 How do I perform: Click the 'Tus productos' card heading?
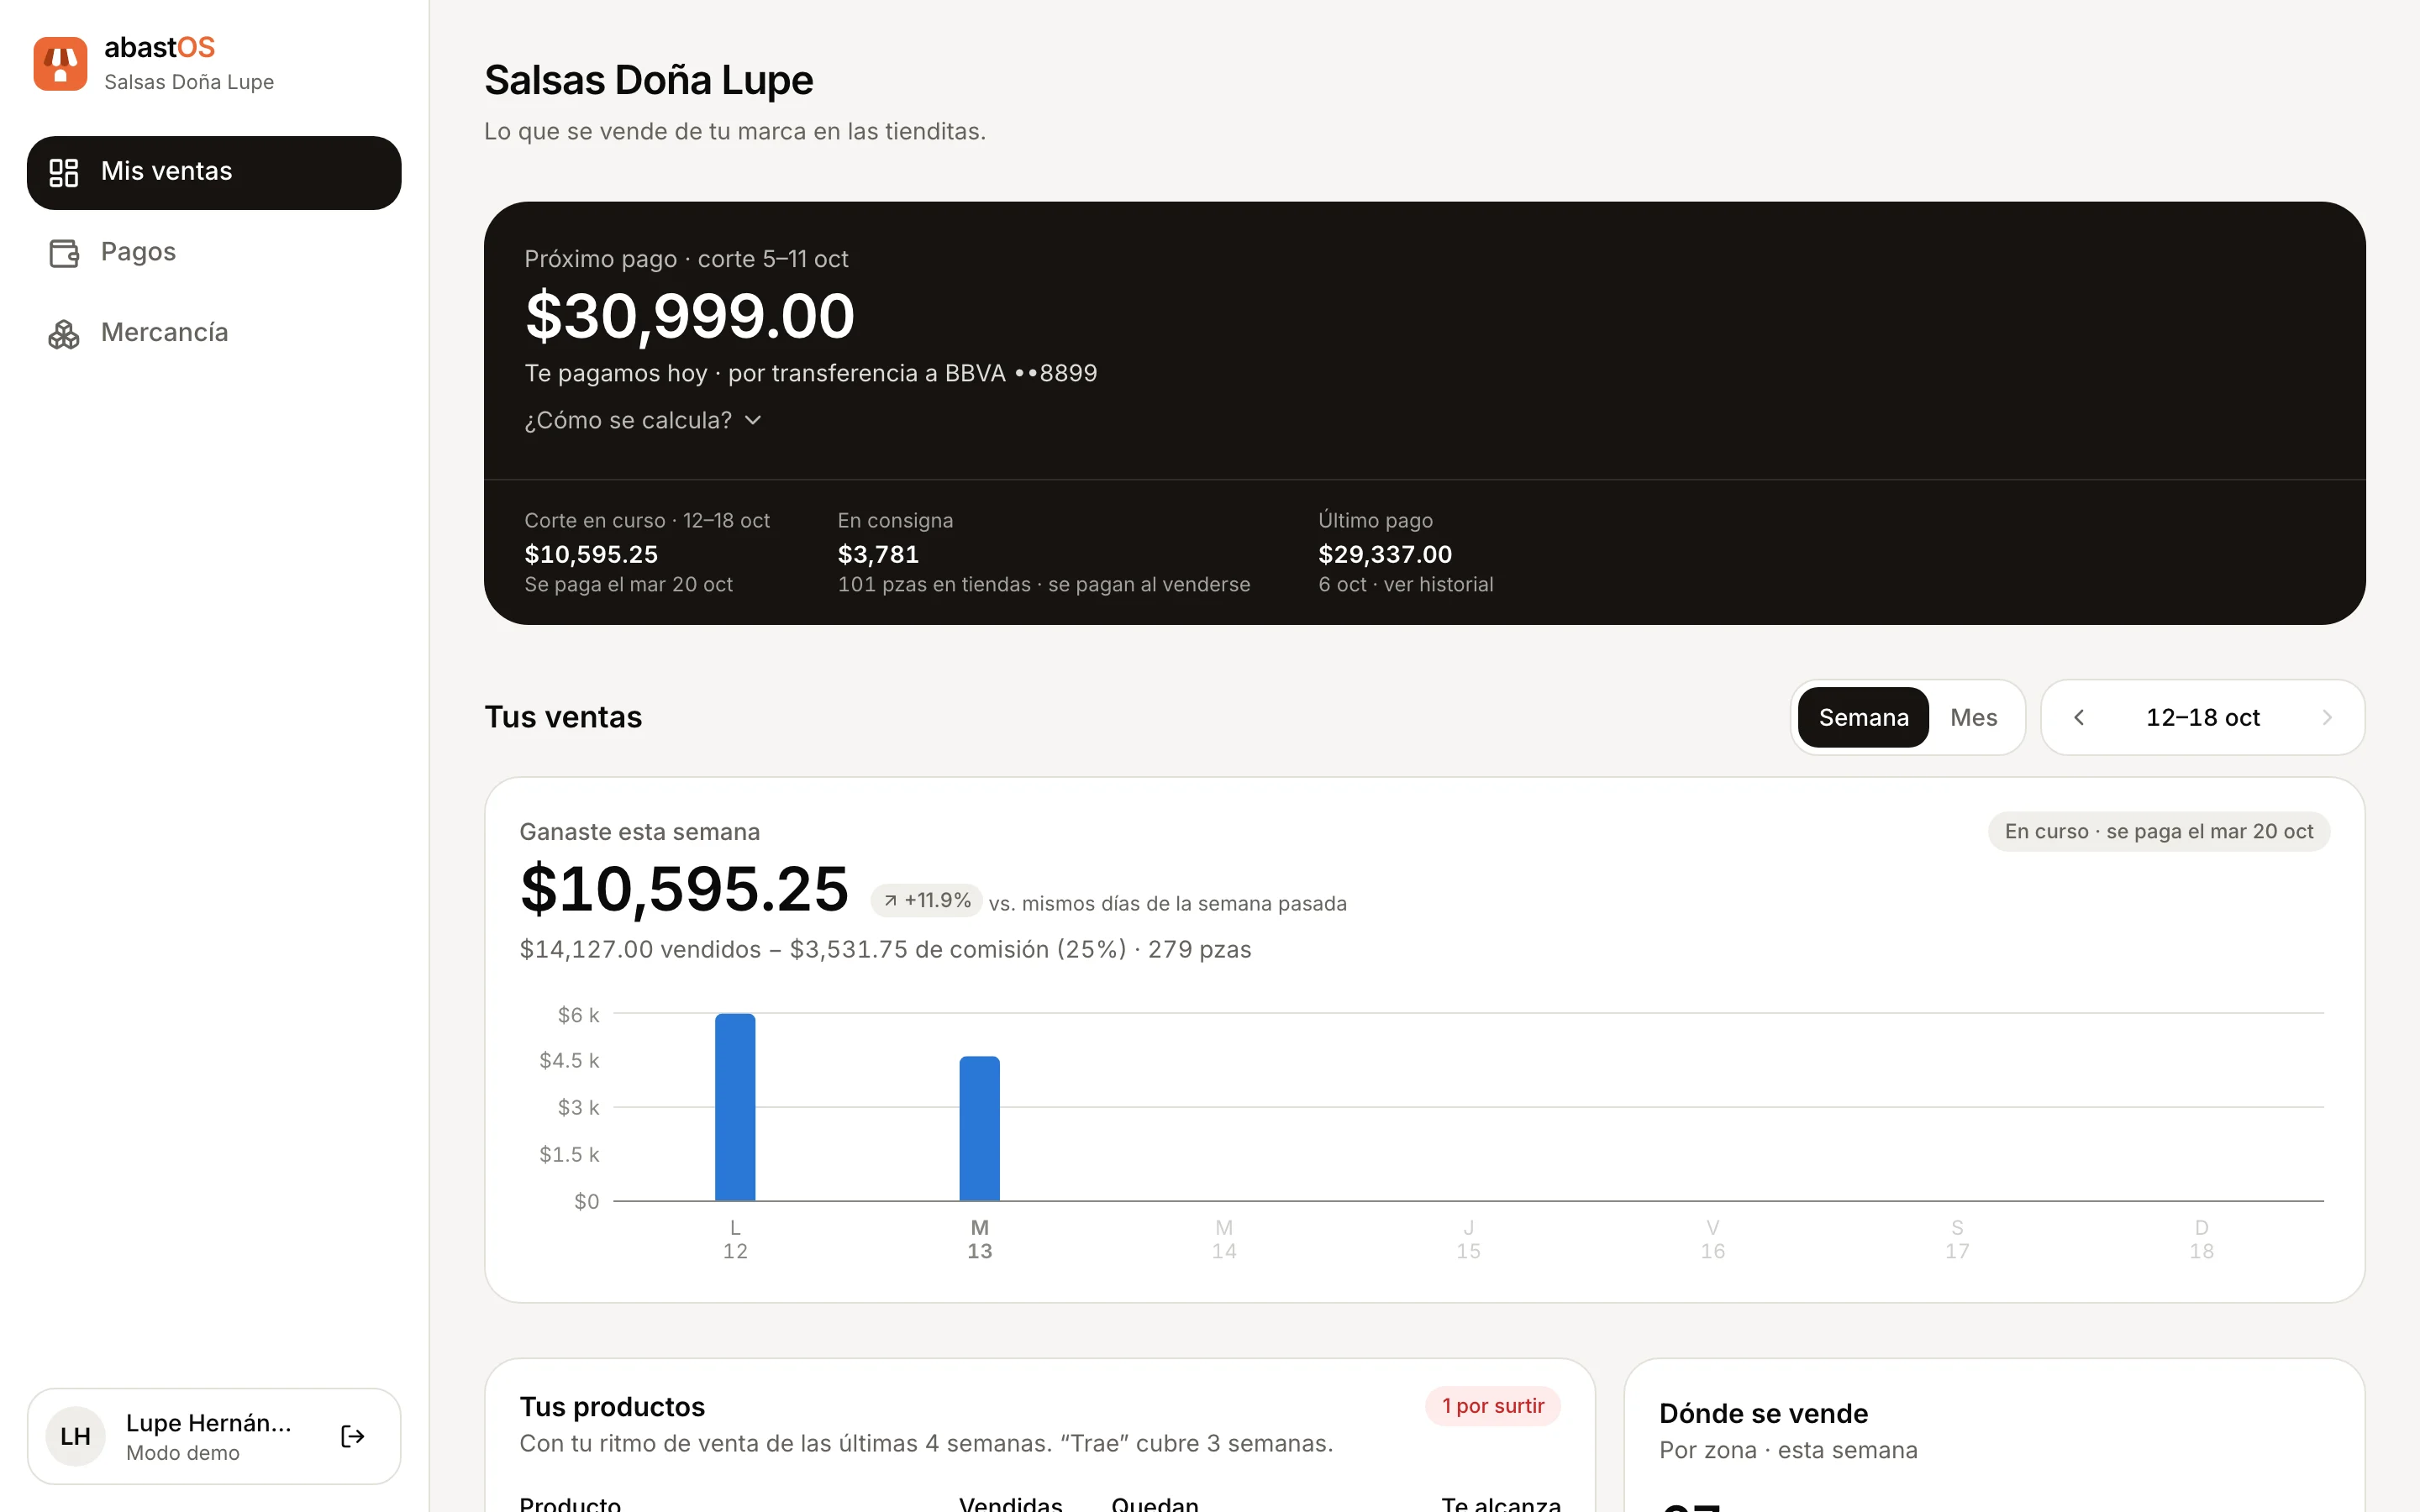(x=612, y=1406)
